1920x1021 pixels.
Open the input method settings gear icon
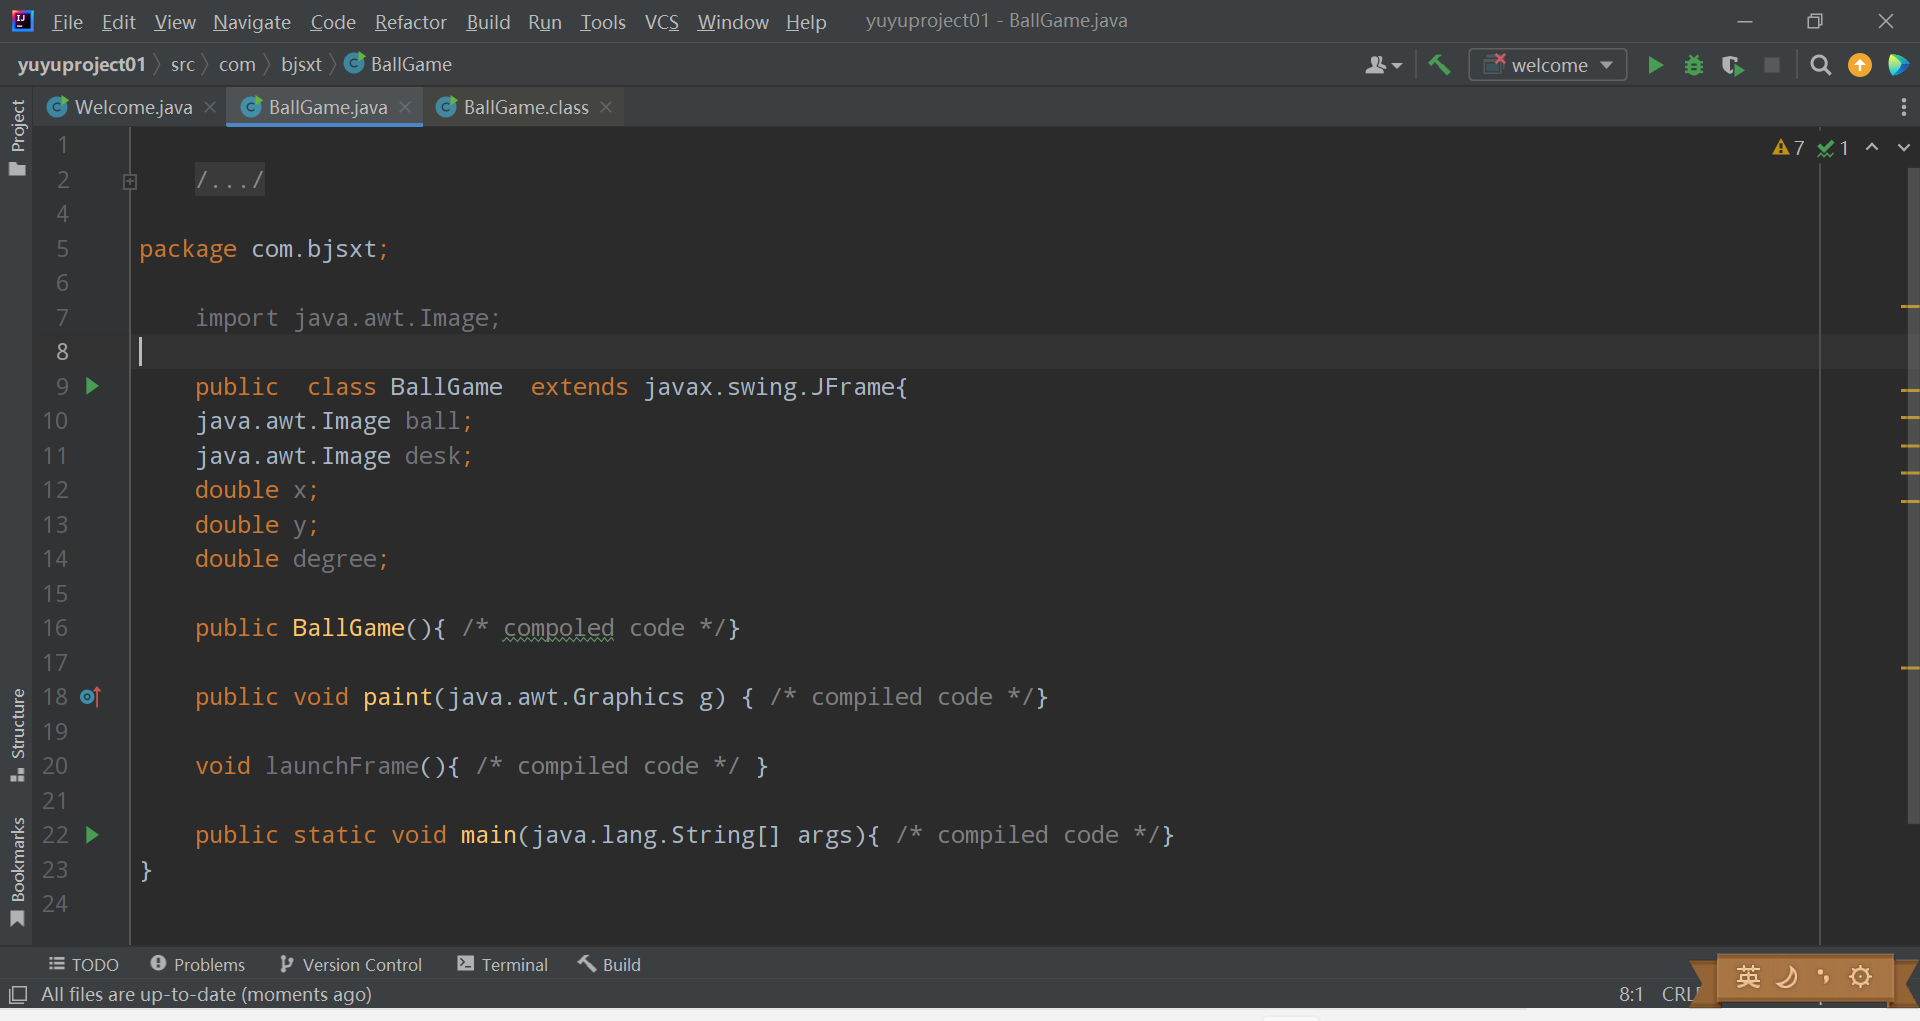tap(1860, 977)
